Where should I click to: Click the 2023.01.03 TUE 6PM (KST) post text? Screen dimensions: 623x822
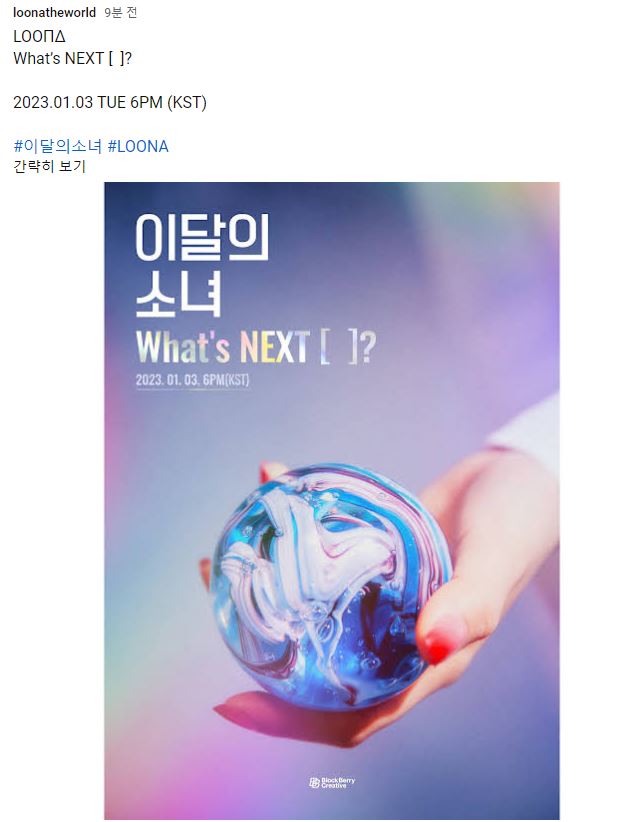coord(110,102)
